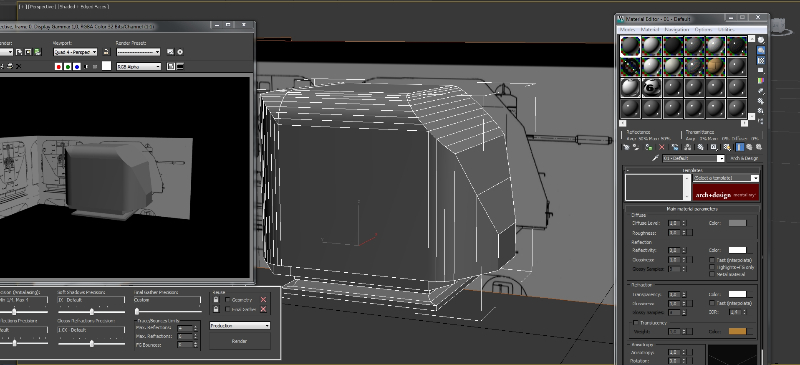Open the Material menu in Material Editor
800x365 pixels.
pos(650,30)
